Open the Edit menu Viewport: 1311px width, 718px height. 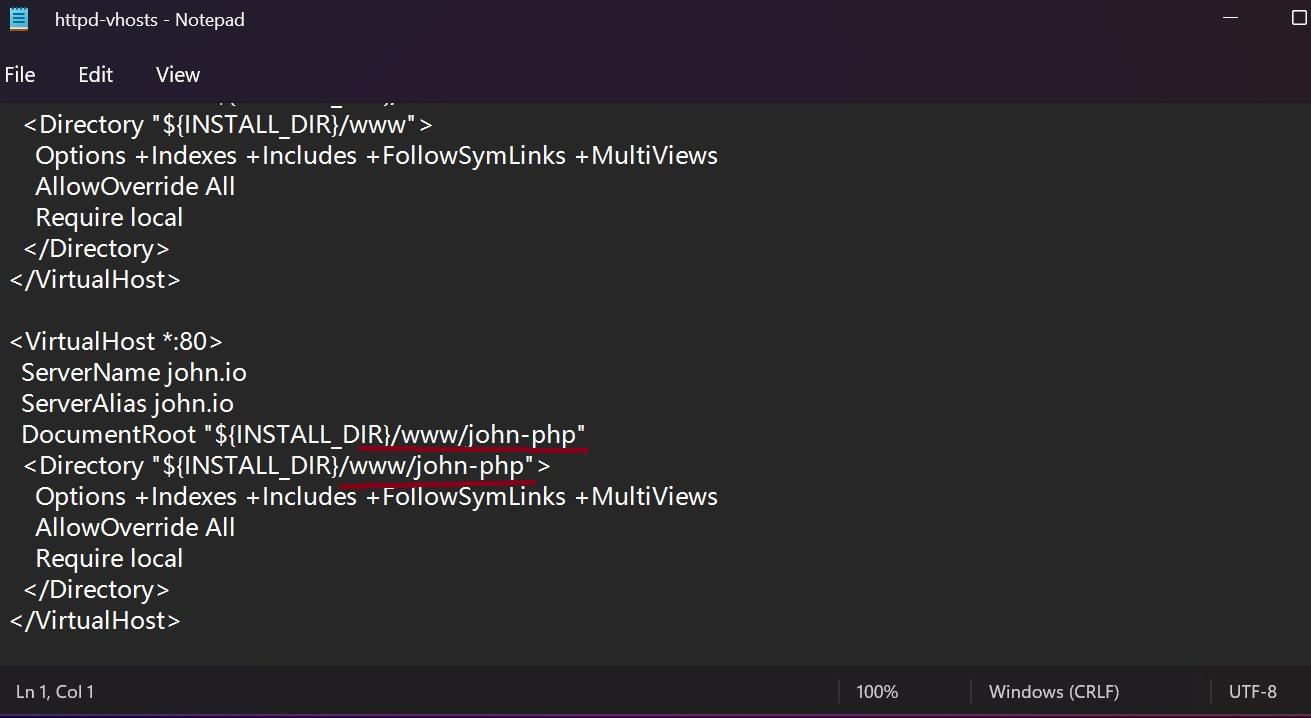coord(95,74)
